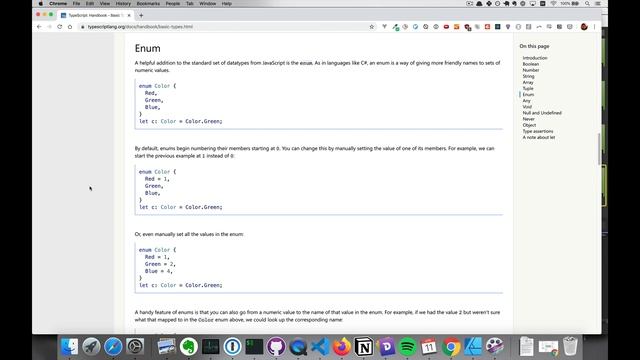Jump to the String section link
640x360 pixels.
528,76
